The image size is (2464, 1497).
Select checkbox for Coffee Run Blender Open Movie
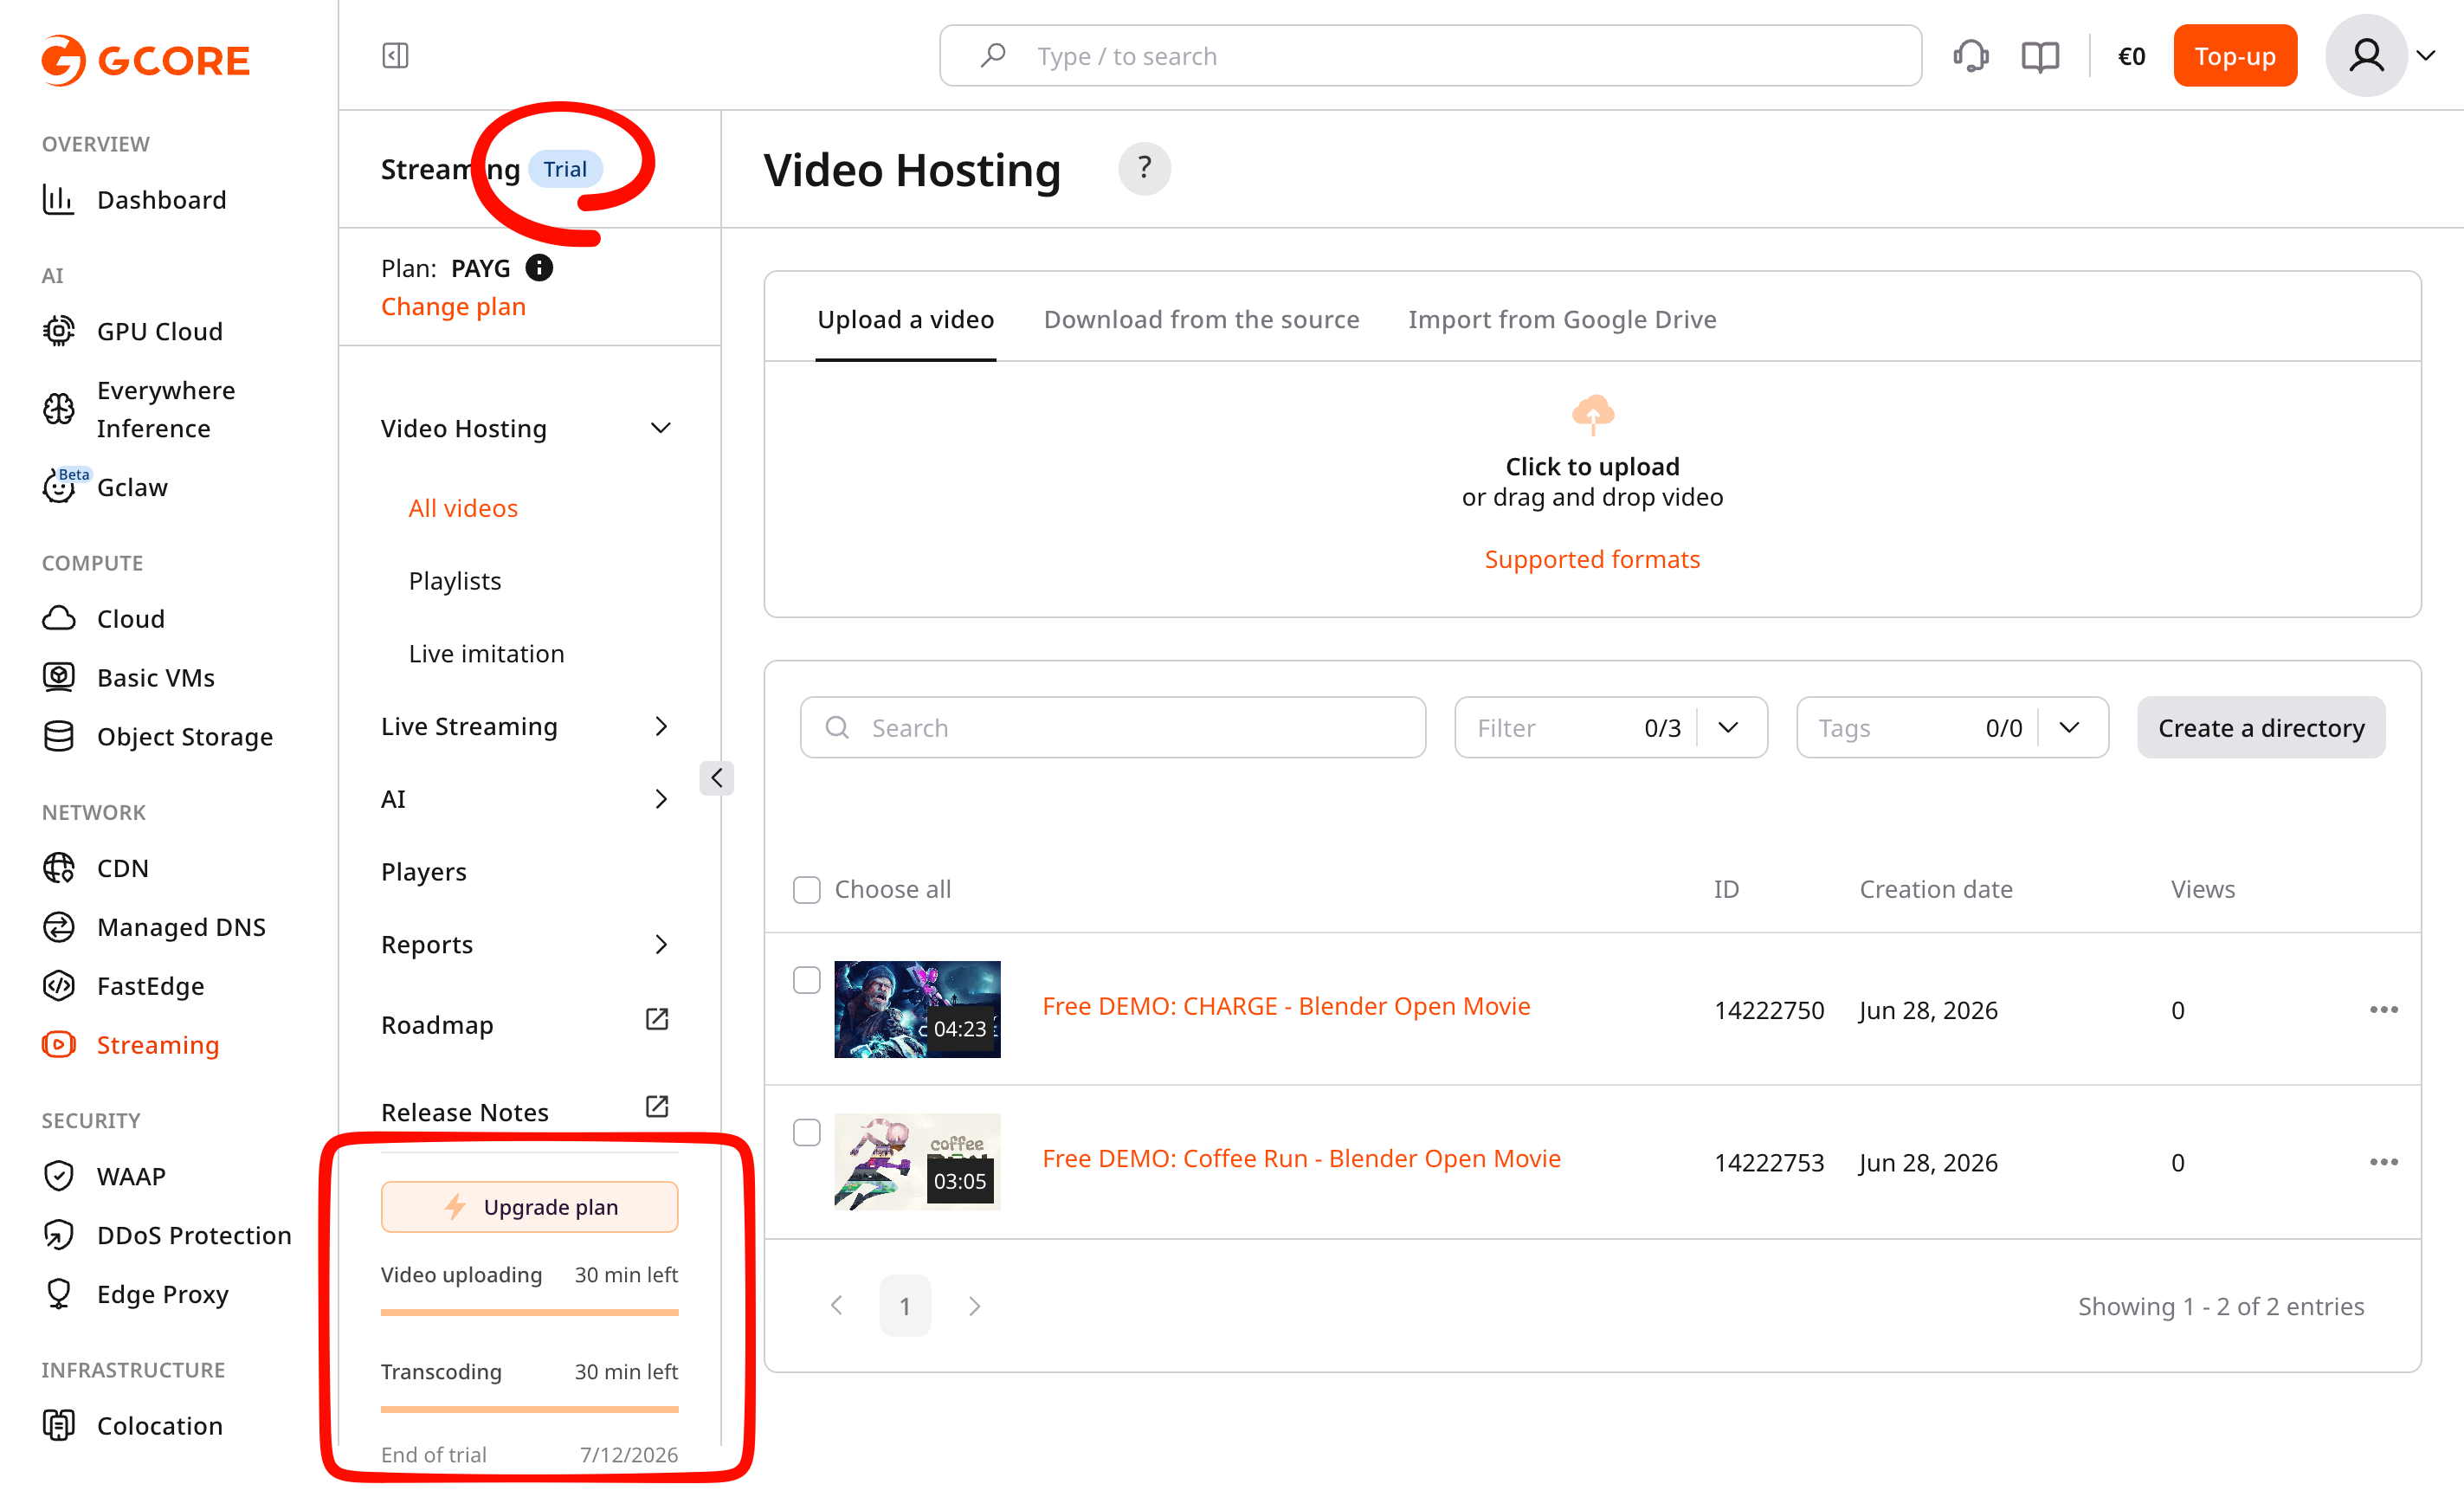click(806, 1132)
